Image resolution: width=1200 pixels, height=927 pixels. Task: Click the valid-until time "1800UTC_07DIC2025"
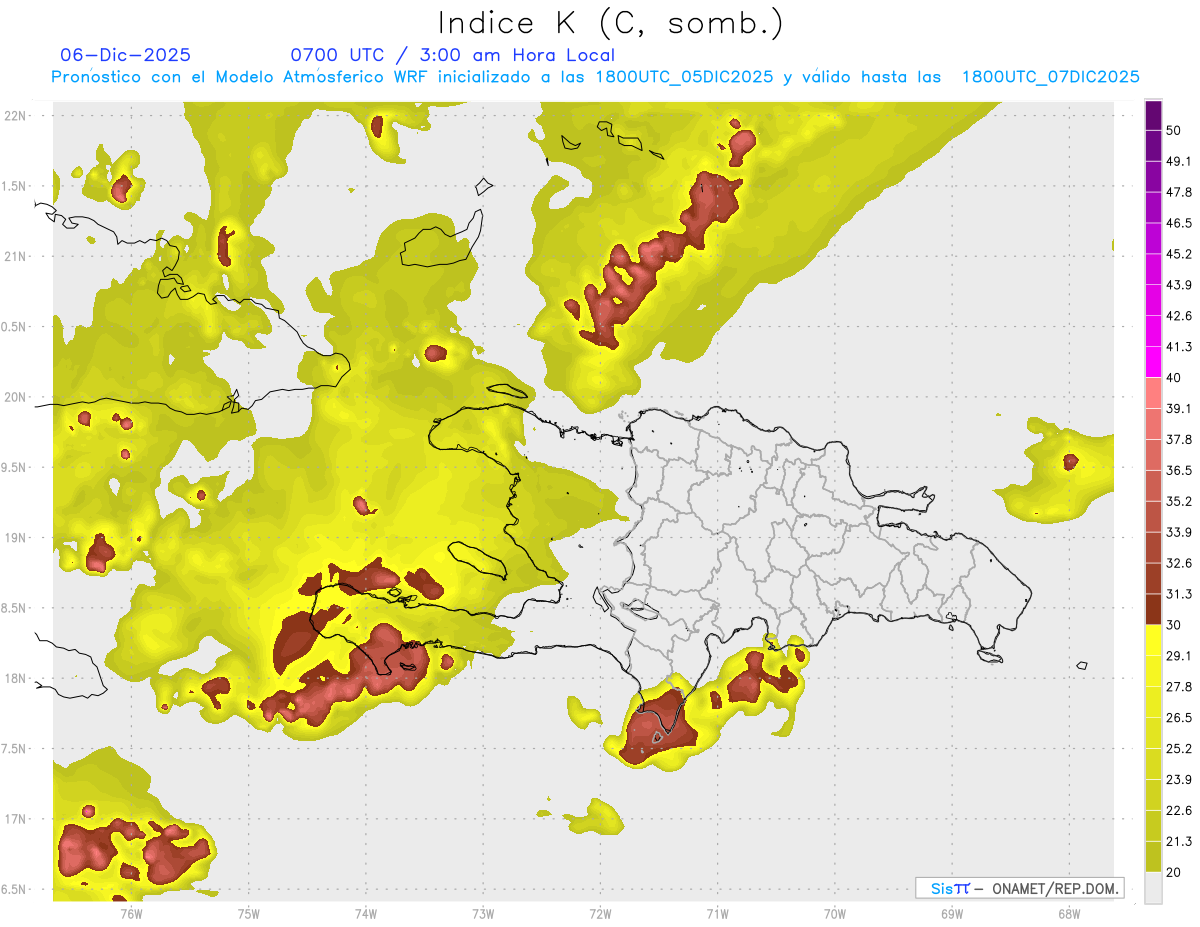point(1051,77)
